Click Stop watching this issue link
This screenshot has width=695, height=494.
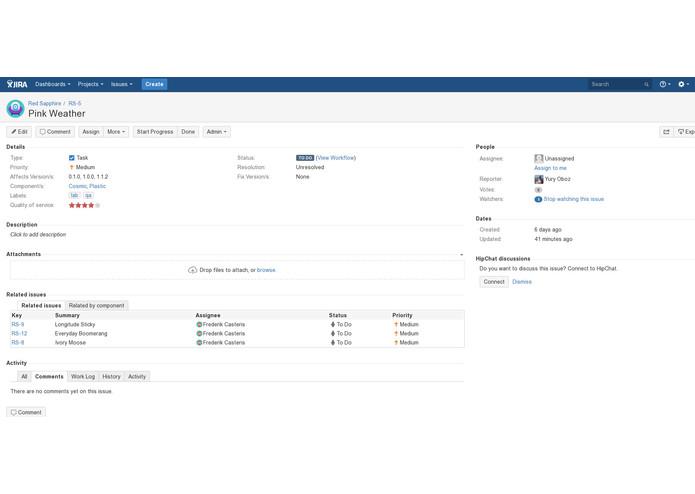click(x=574, y=199)
